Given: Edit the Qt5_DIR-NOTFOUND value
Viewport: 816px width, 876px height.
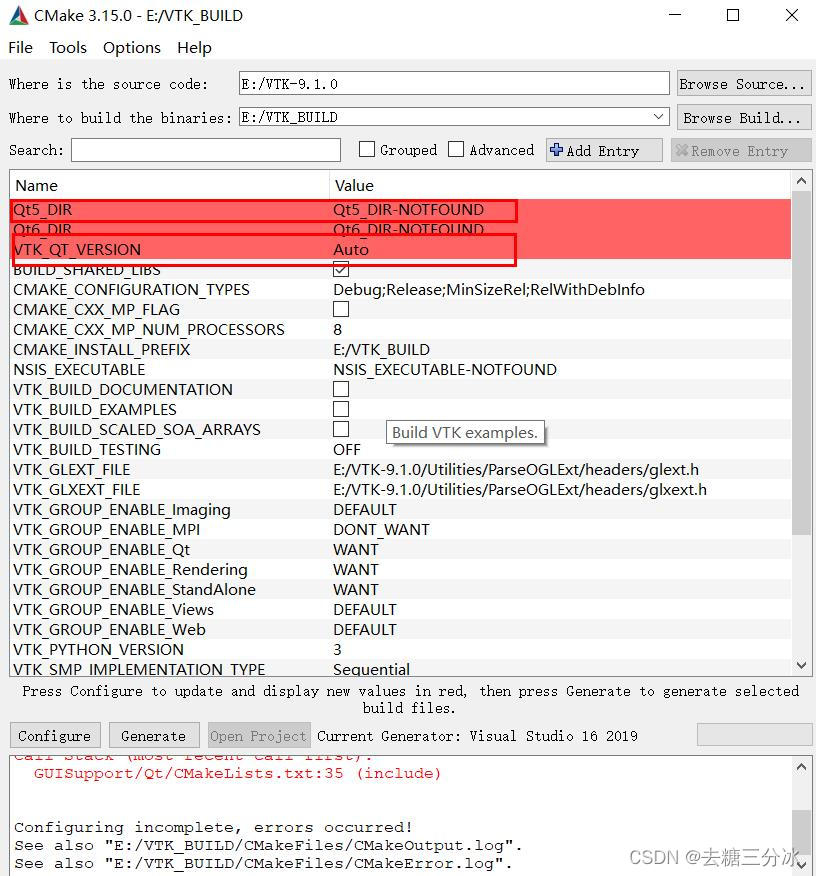Looking at the screenshot, I should click(x=408, y=210).
